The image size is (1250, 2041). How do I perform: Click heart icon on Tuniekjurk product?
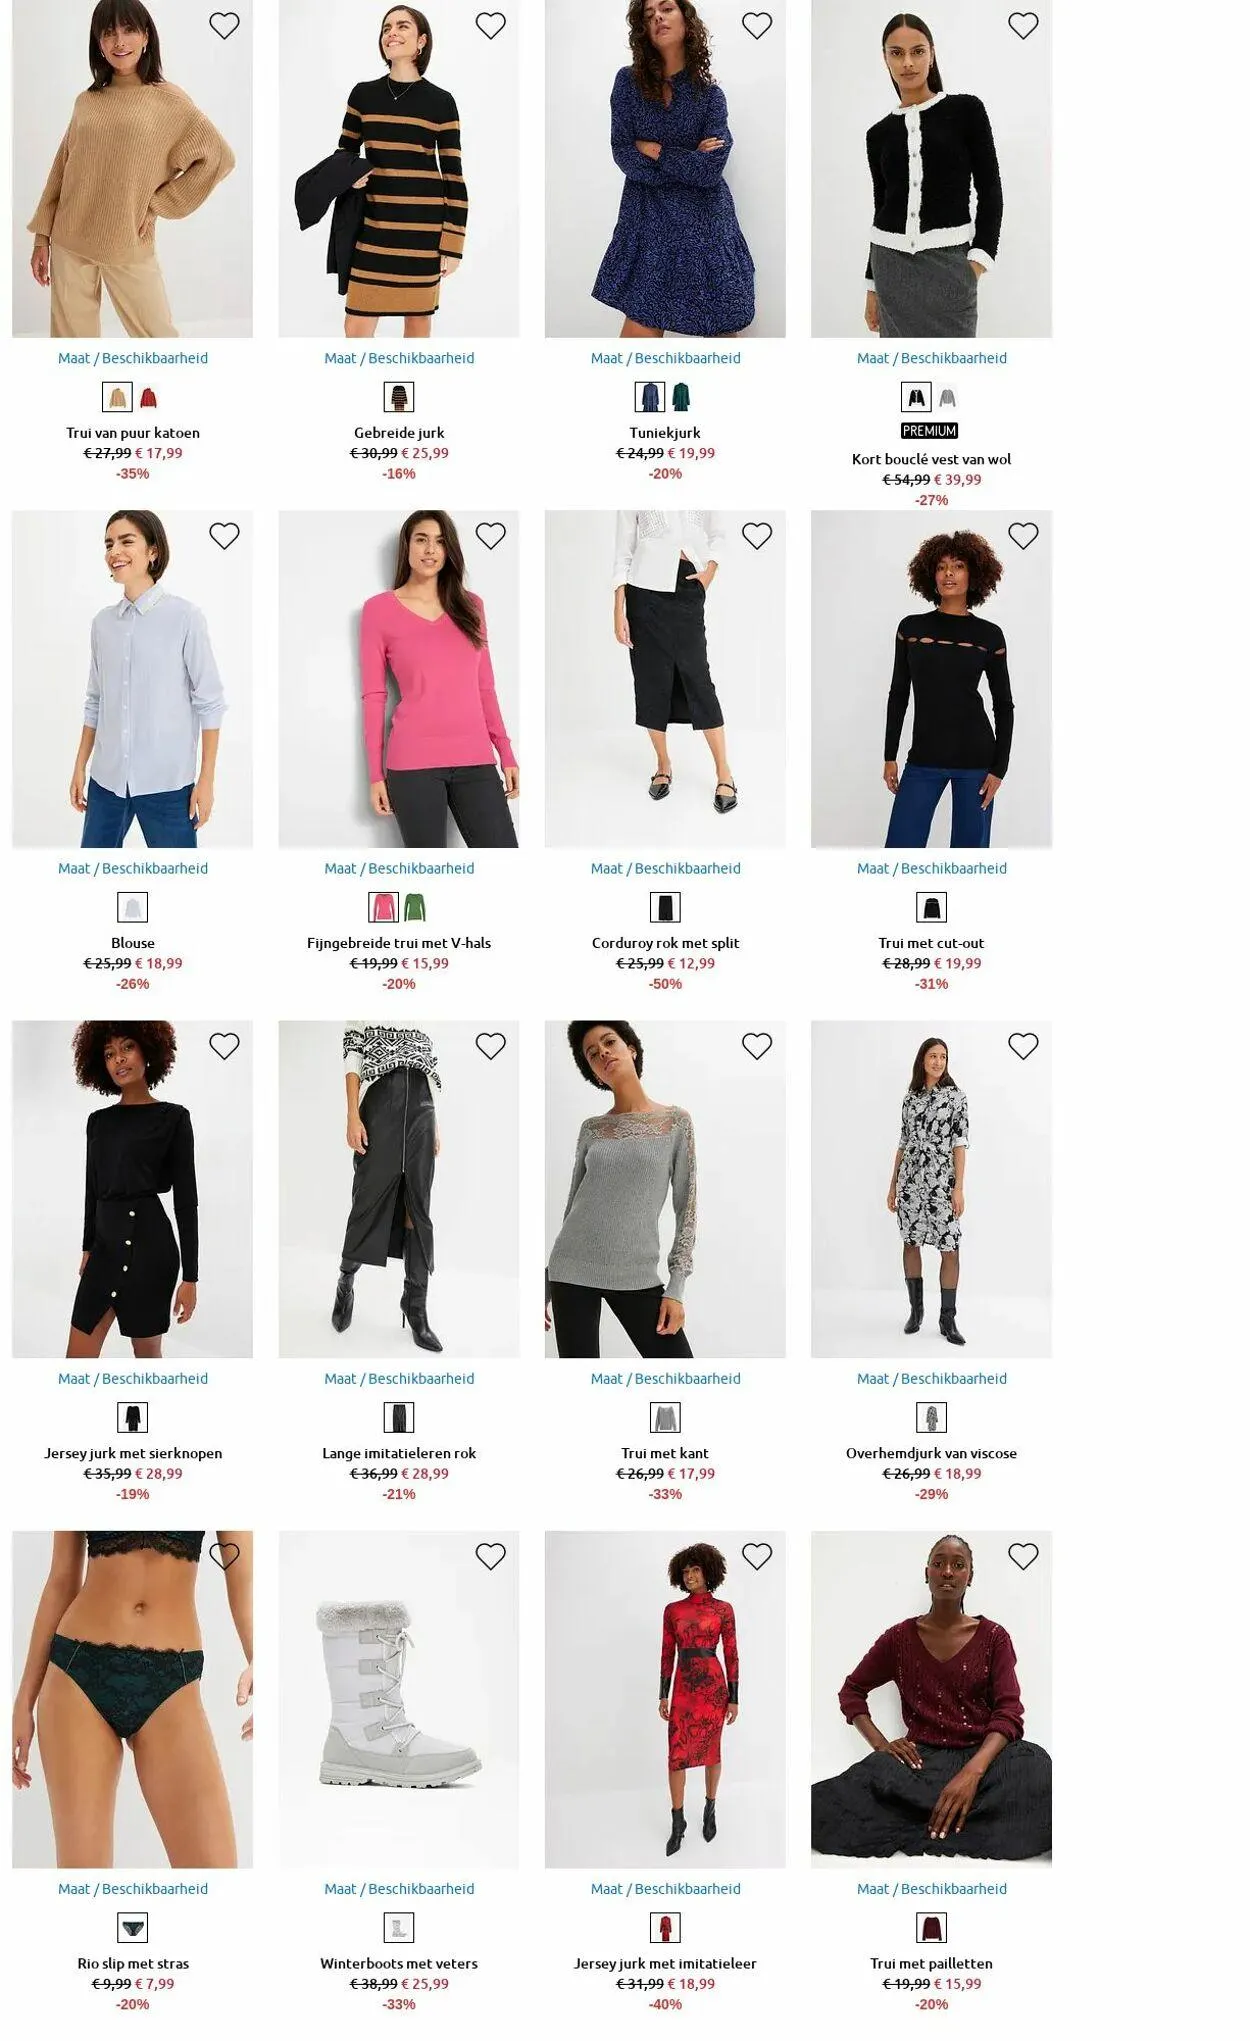[757, 26]
